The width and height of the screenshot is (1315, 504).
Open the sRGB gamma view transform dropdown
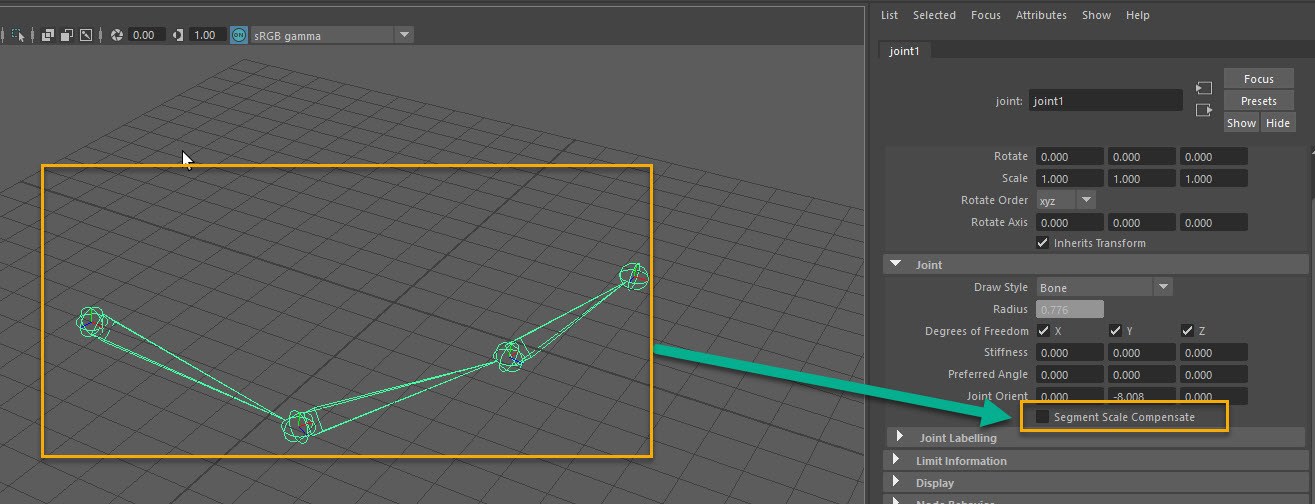(404, 35)
